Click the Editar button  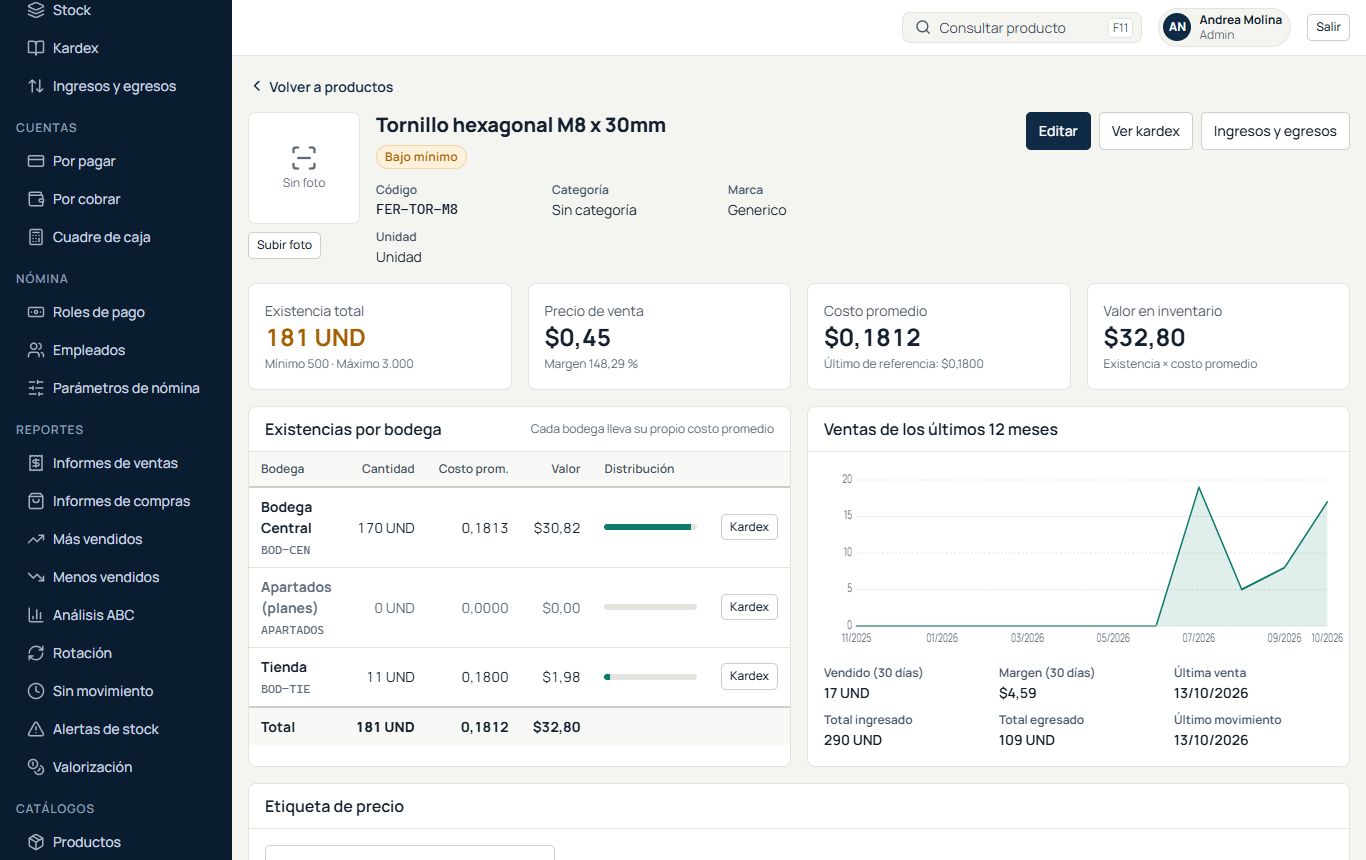pos(1058,131)
